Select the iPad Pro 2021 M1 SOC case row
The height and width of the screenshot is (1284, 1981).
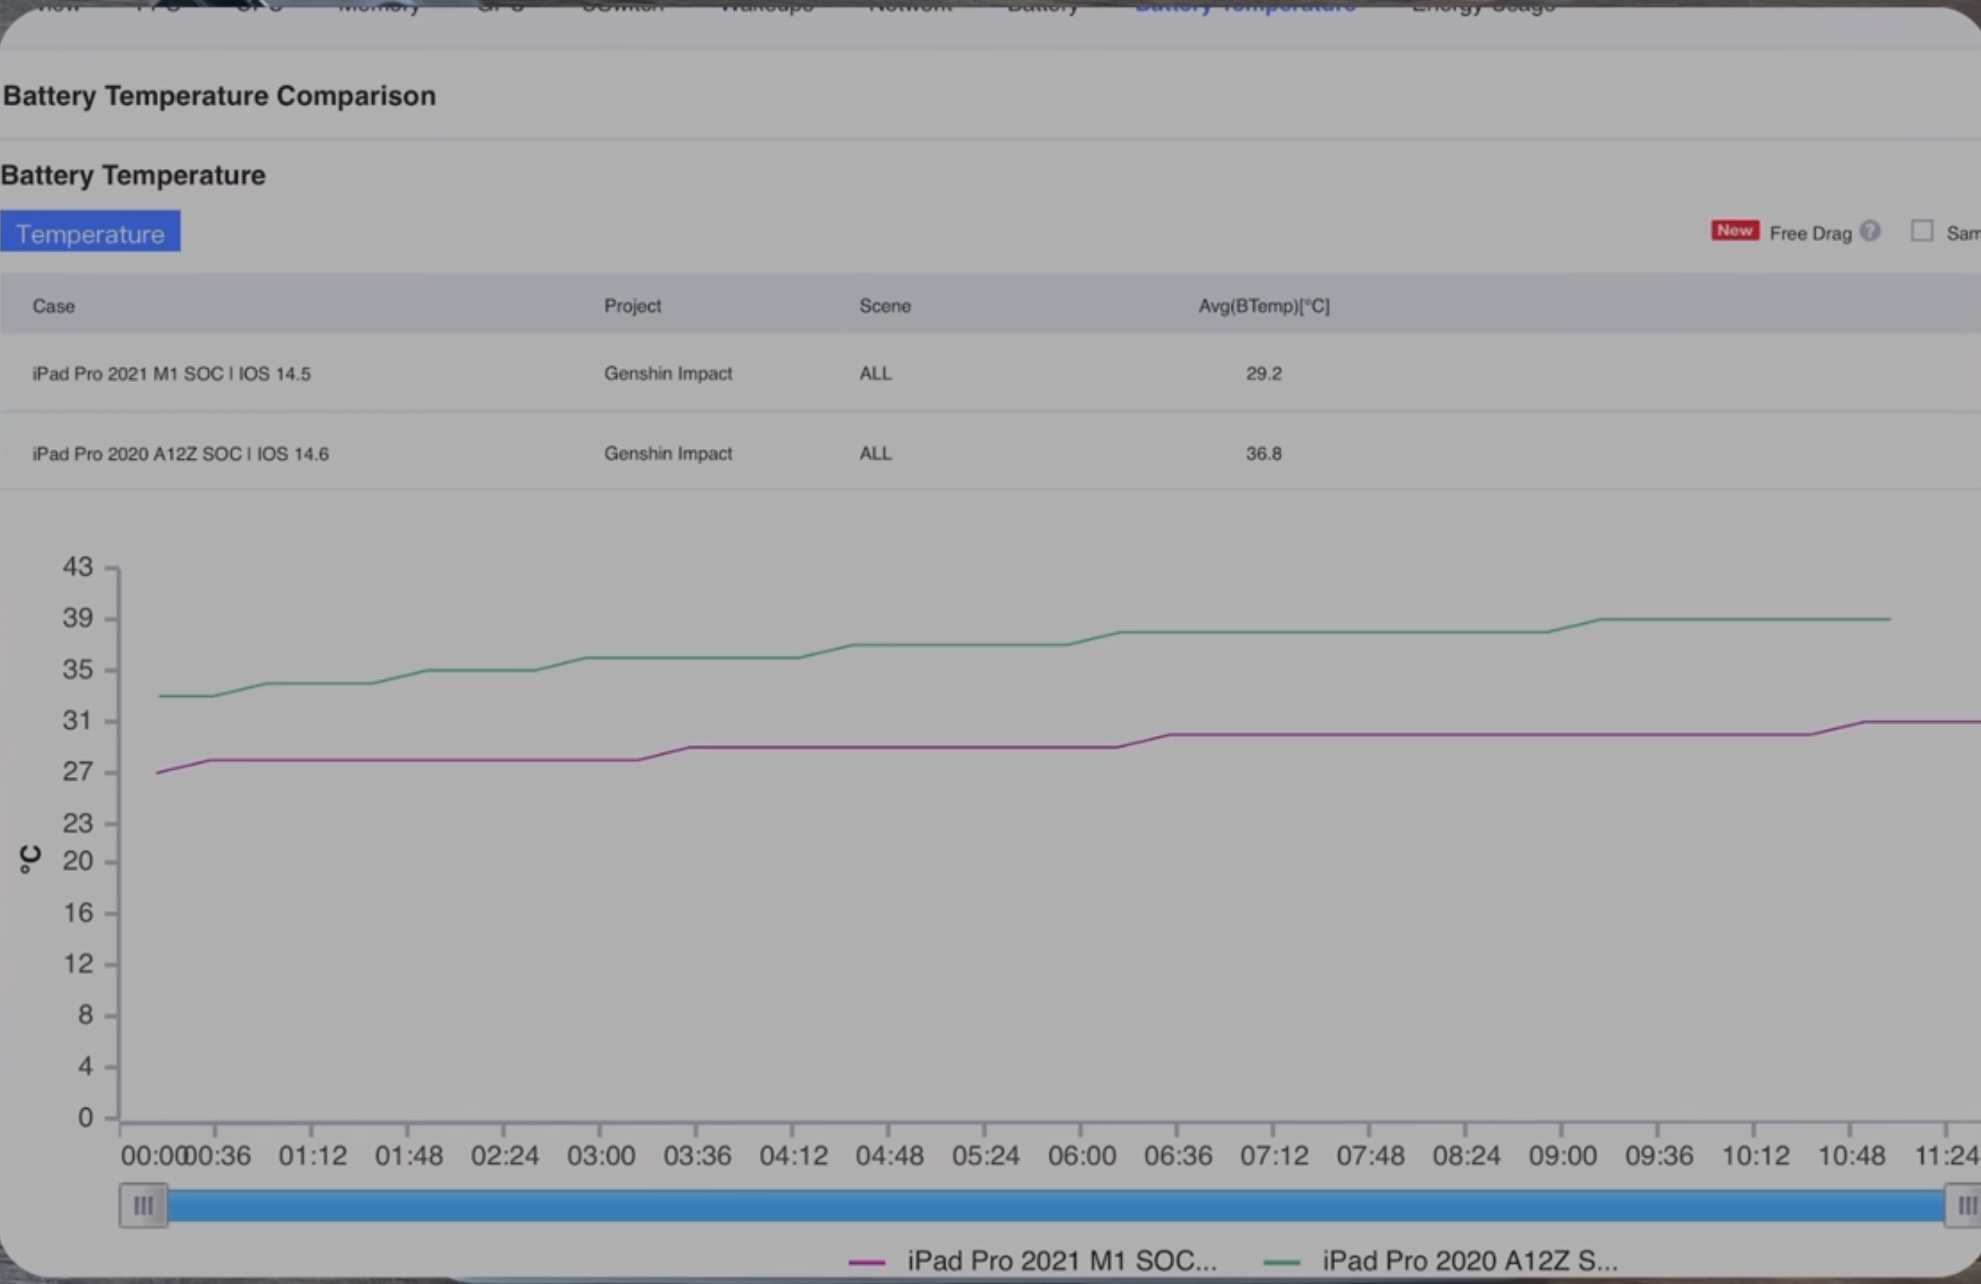(x=171, y=373)
